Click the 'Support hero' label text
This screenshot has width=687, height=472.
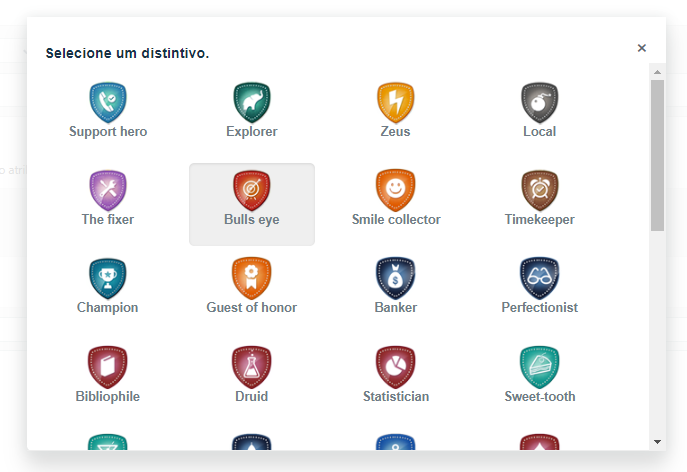(108, 131)
